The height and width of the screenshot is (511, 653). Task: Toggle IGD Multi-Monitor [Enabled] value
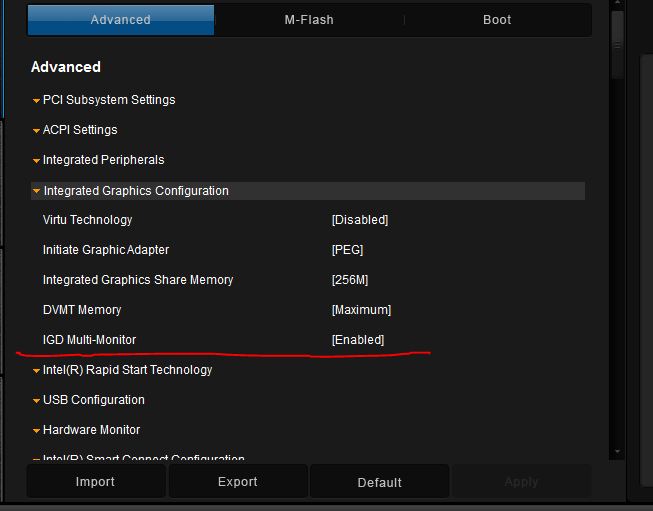click(x=357, y=340)
